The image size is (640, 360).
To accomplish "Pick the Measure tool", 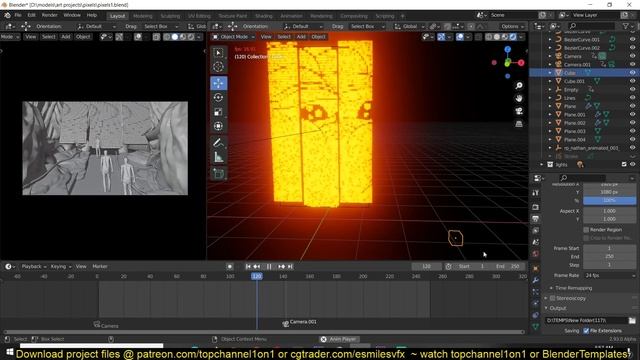I will pos(218,157).
